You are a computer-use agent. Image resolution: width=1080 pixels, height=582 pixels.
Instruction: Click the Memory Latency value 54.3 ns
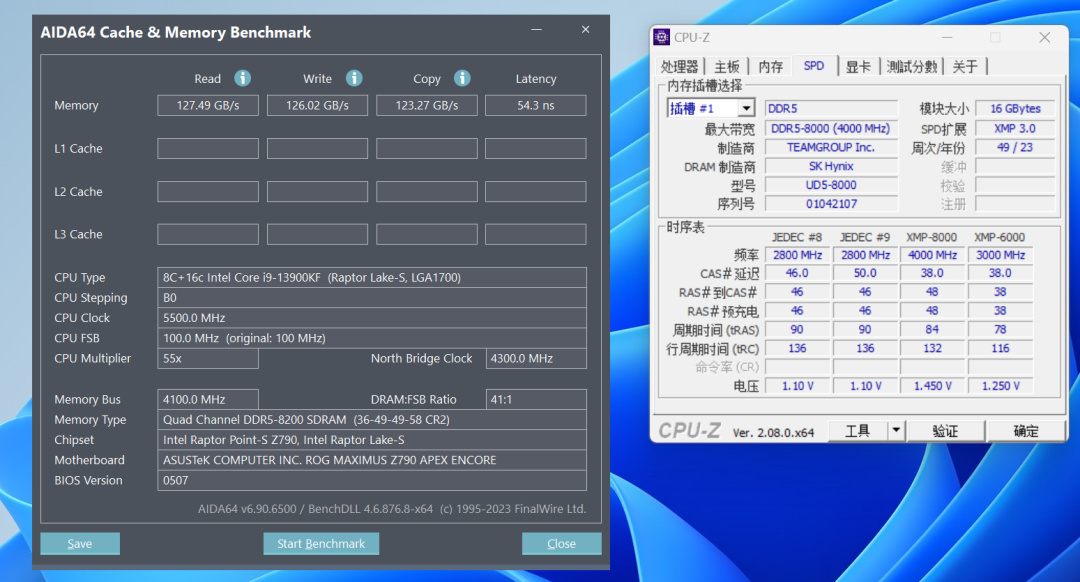[x=536, y=105]
